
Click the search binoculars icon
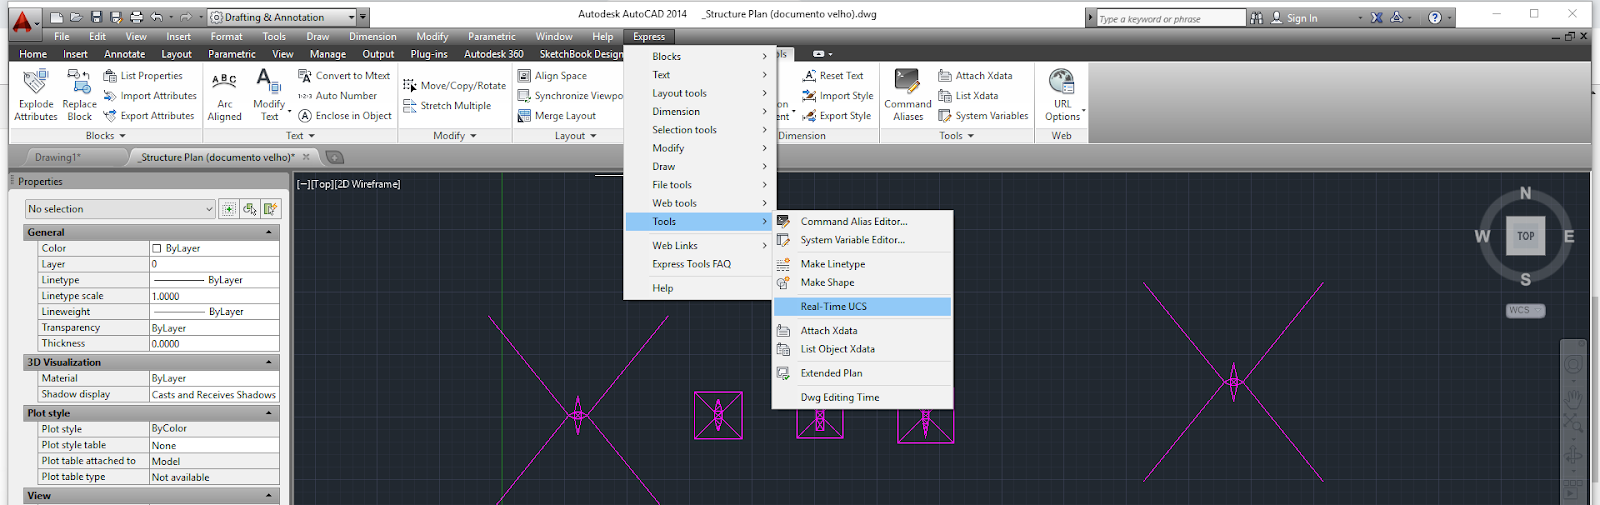[x=1257, y=18]
